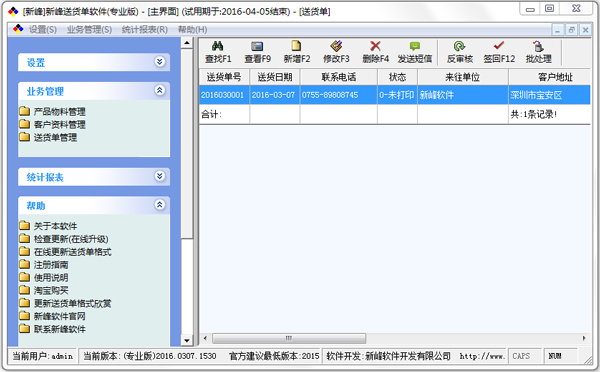Click 软件开发:新峰软件开发有限公司 status entry
This screenshot has width=600, height=372.
pos(388,356)
